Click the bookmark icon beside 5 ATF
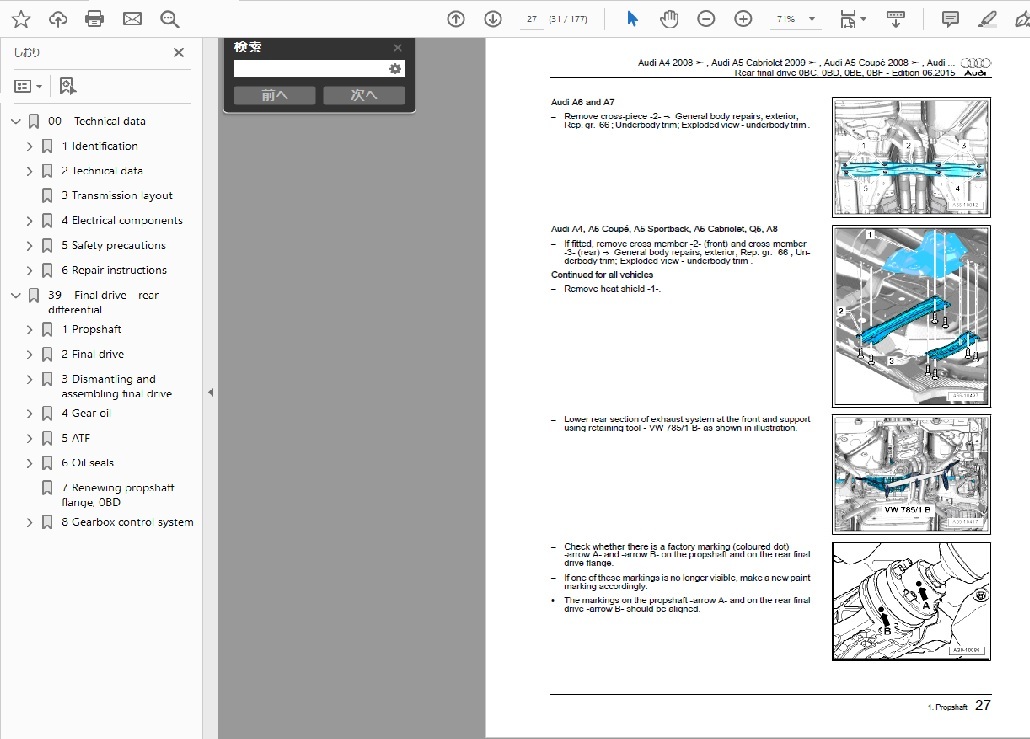Viewport: 1030px width, 739px height. [47, 439]
